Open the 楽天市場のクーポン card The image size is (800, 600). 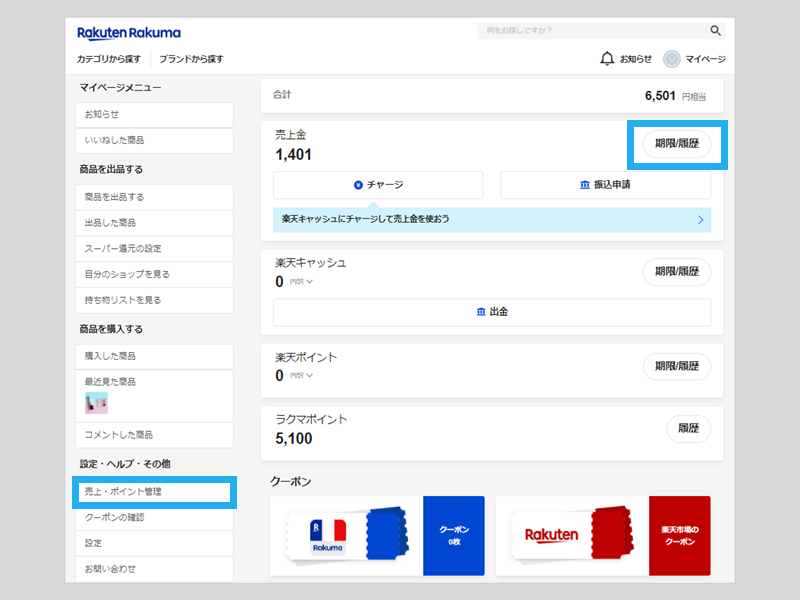pyautogui.click(x=603, y=536)
